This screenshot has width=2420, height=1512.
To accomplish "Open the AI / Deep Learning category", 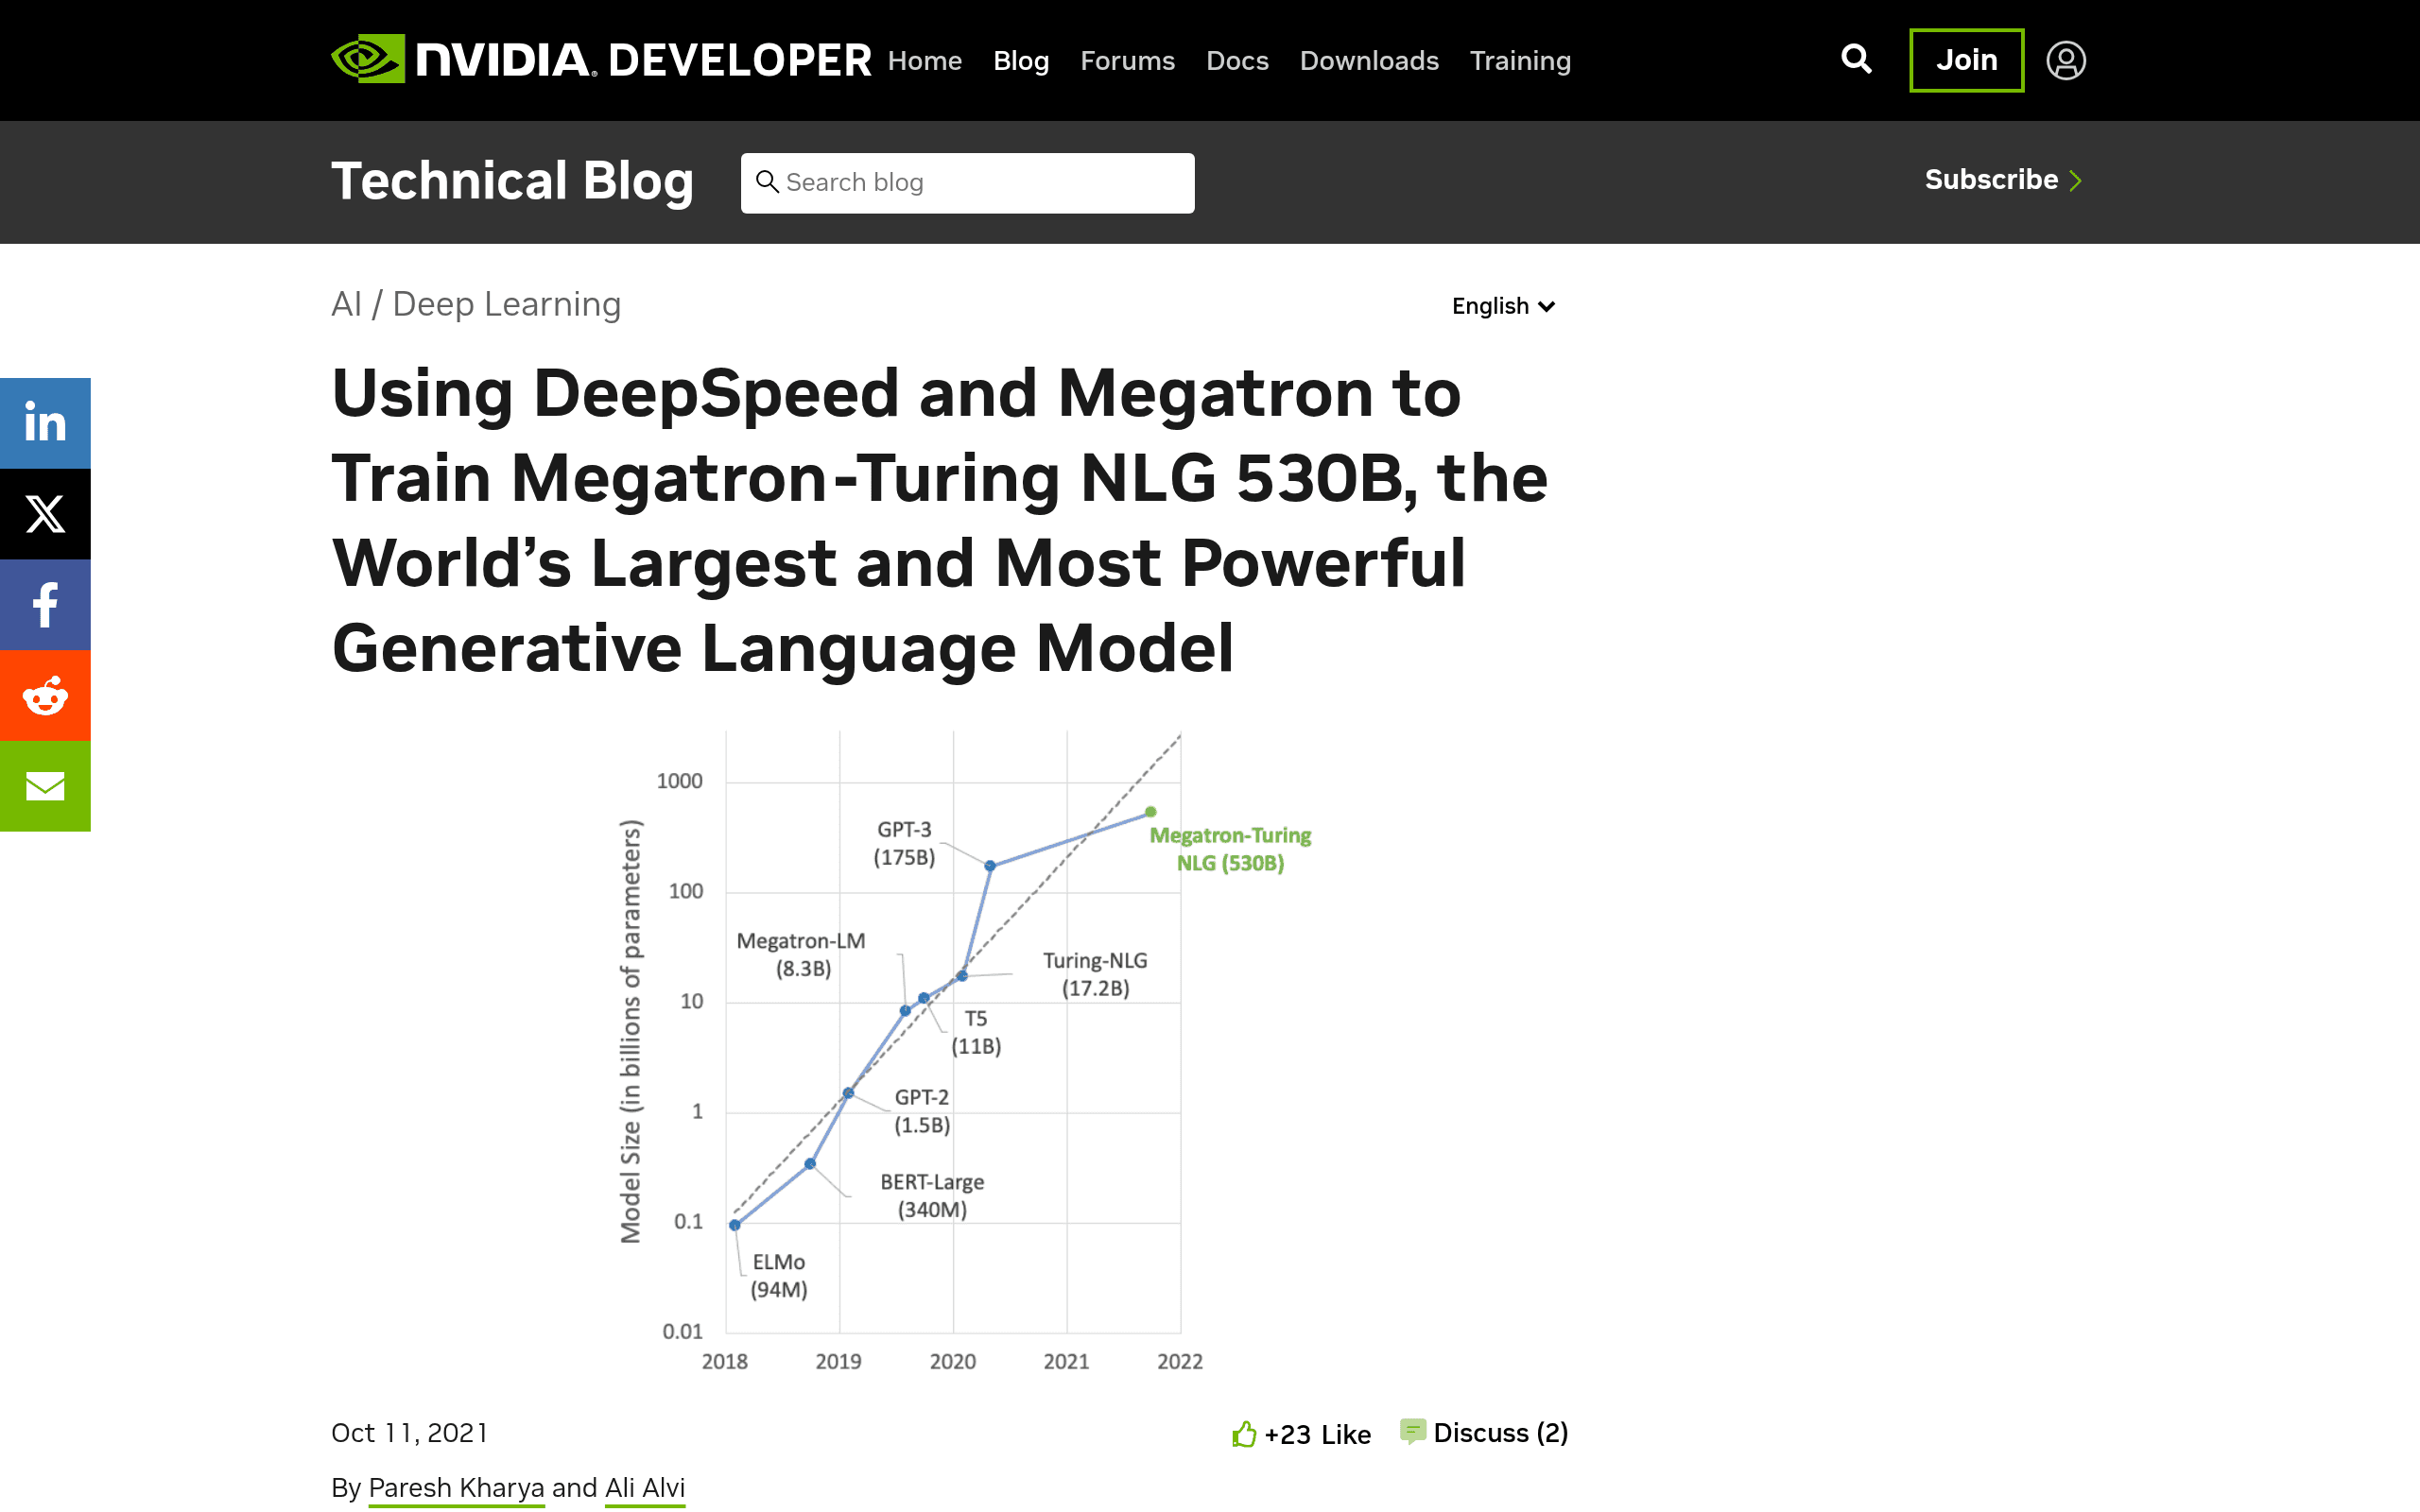I will tap(476, 304).
